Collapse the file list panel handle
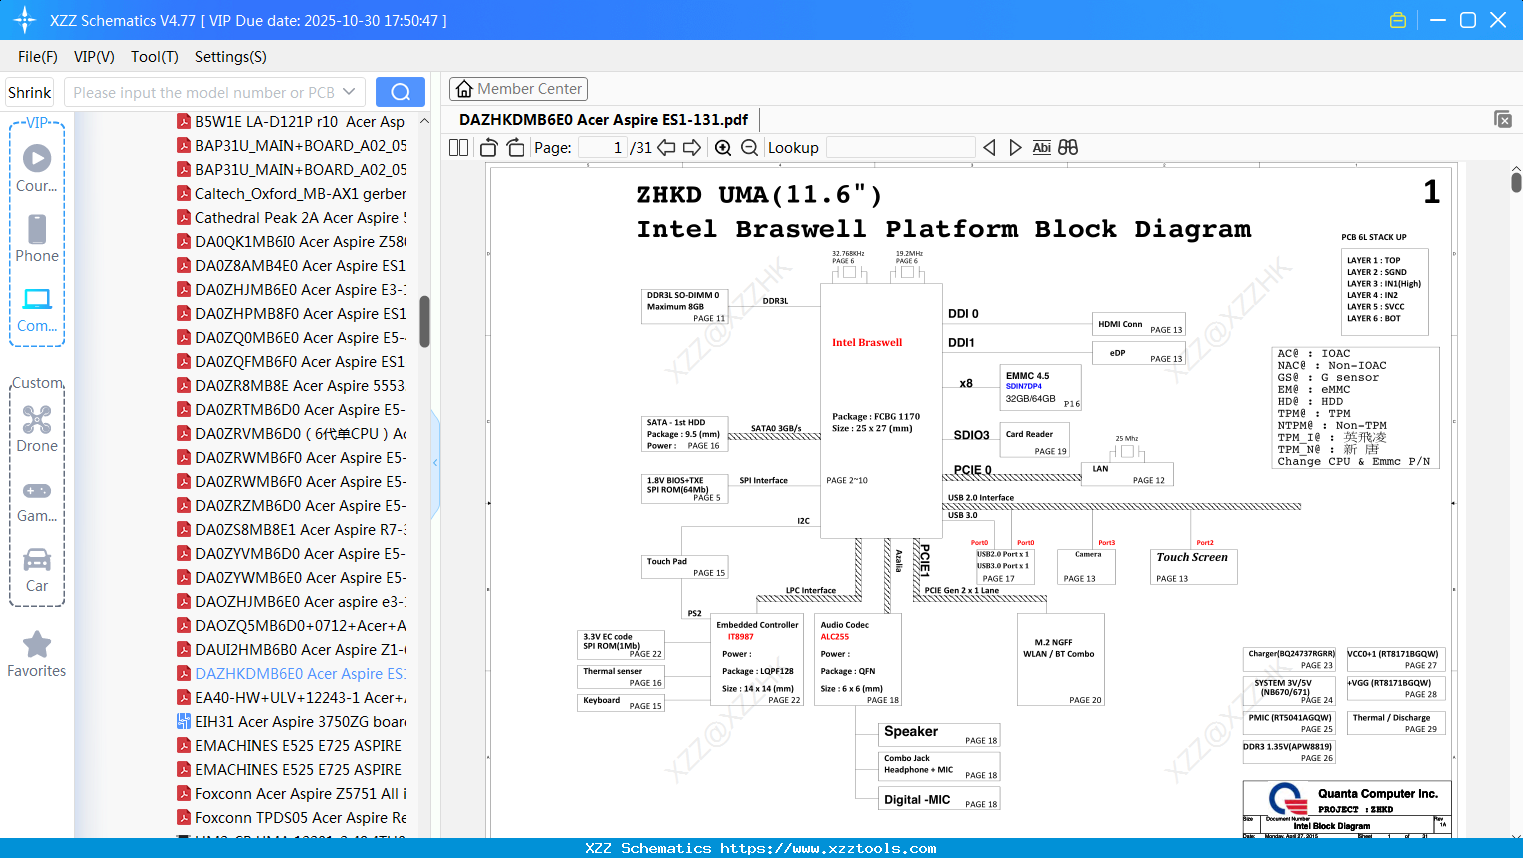The image size is (1523, 858). tap(435, 463)
